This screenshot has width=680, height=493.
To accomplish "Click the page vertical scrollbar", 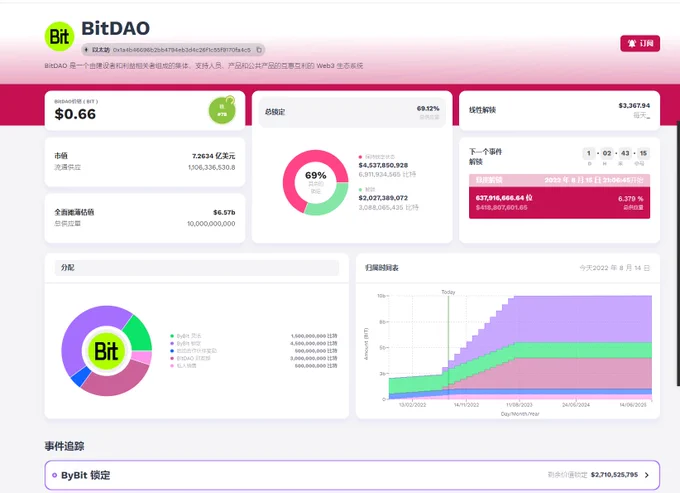I will pyautogui.click(x=678, y=254).
